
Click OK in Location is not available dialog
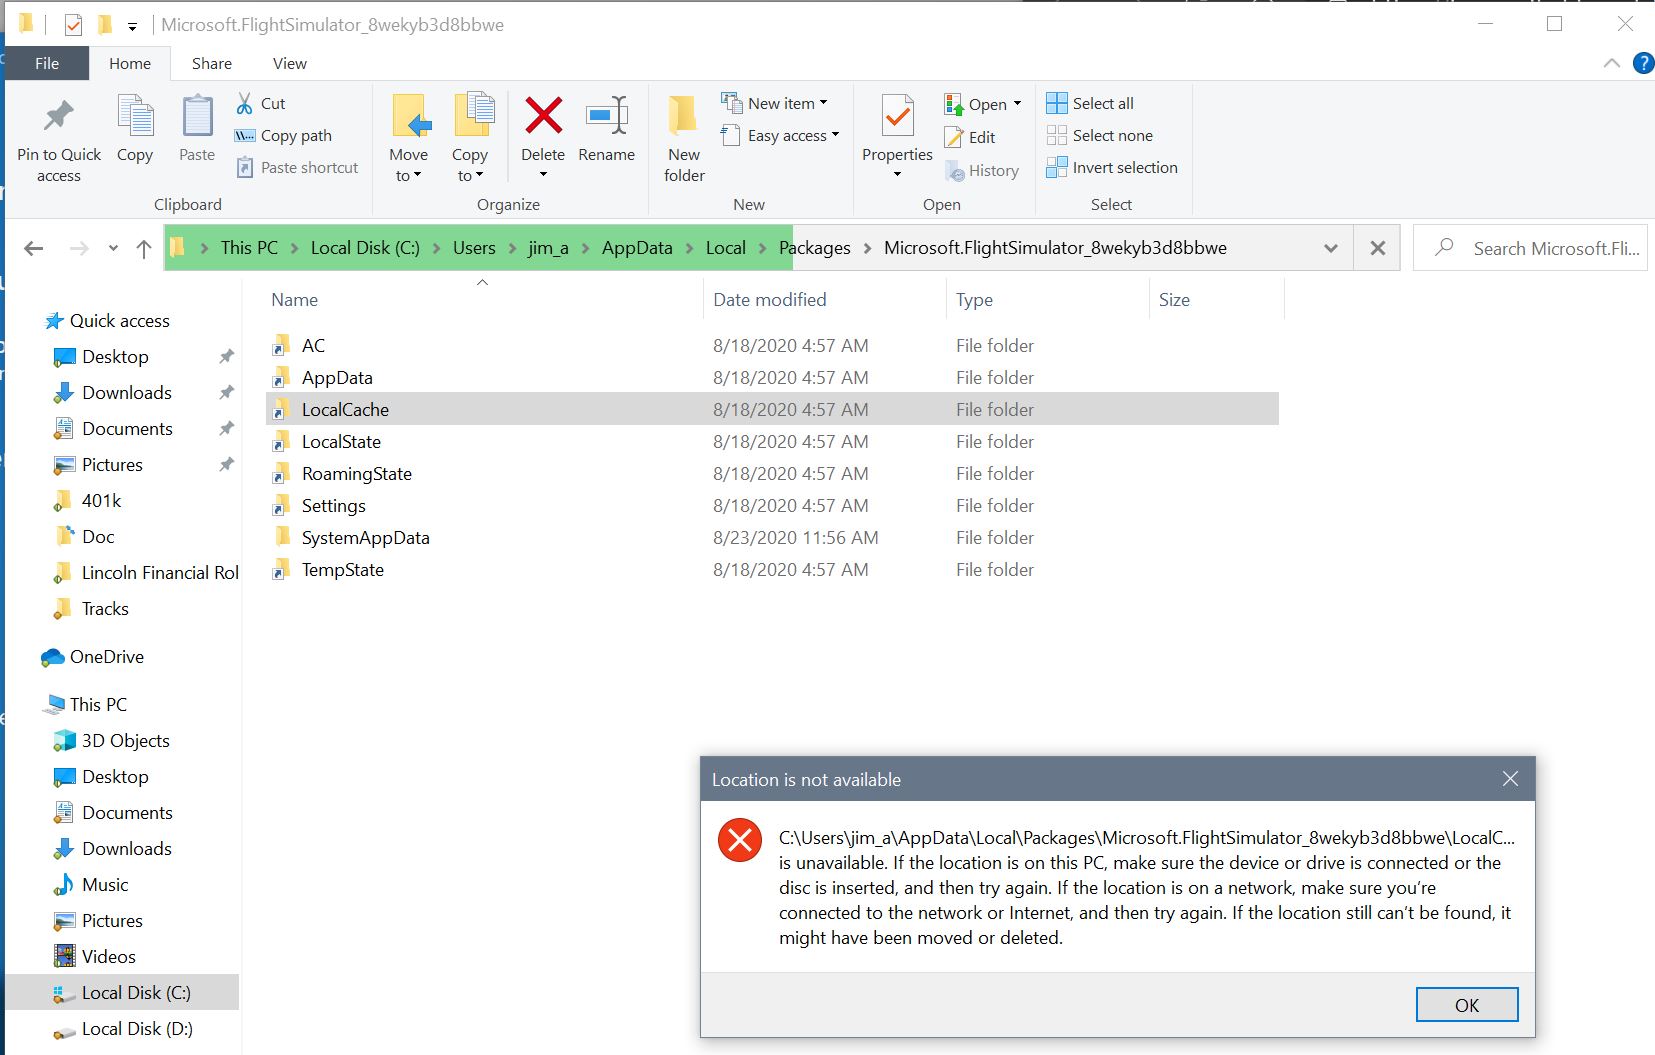(1467, 1005)
